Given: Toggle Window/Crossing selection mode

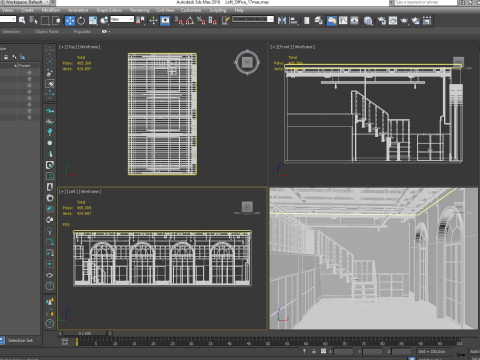Looking at the screenshot, I should 56,21.
